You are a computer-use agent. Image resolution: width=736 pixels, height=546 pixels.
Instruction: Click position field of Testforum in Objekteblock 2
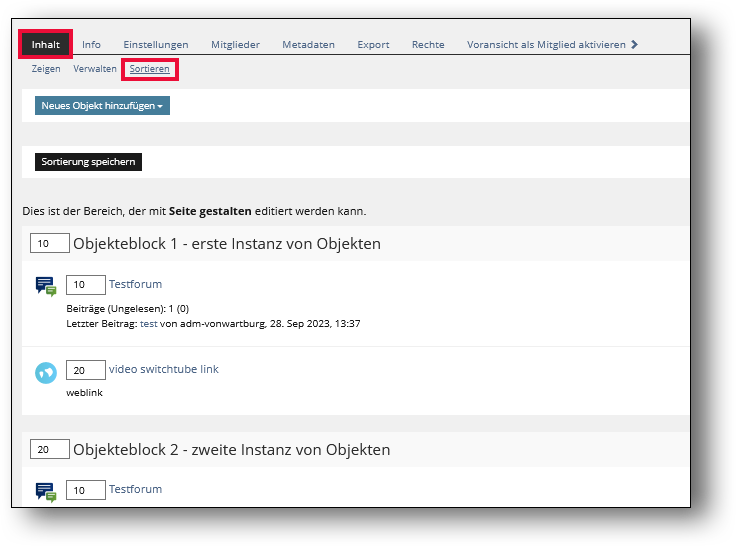[x=86, y=490]
